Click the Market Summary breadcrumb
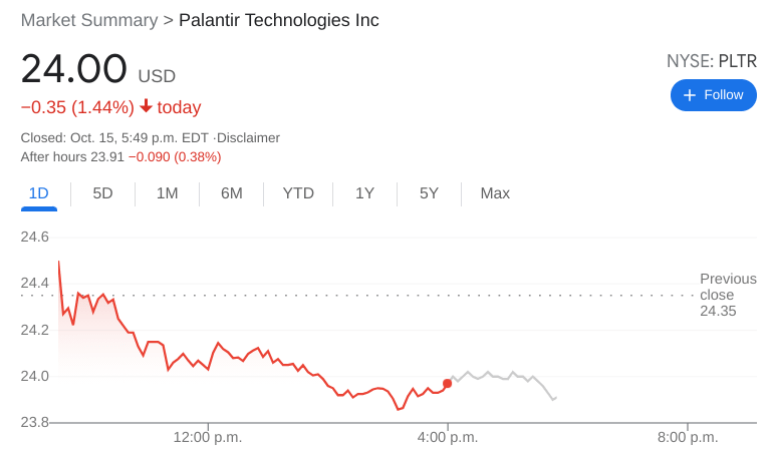The width and height of the screenshot is (777, 457). click(x=89, y=20)
